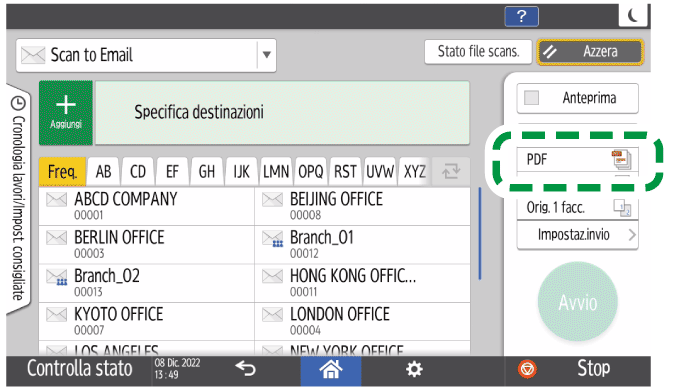Click Stato file scans. button
The width and height of the screenshot is (675, 388).
[x=478, y=52]
